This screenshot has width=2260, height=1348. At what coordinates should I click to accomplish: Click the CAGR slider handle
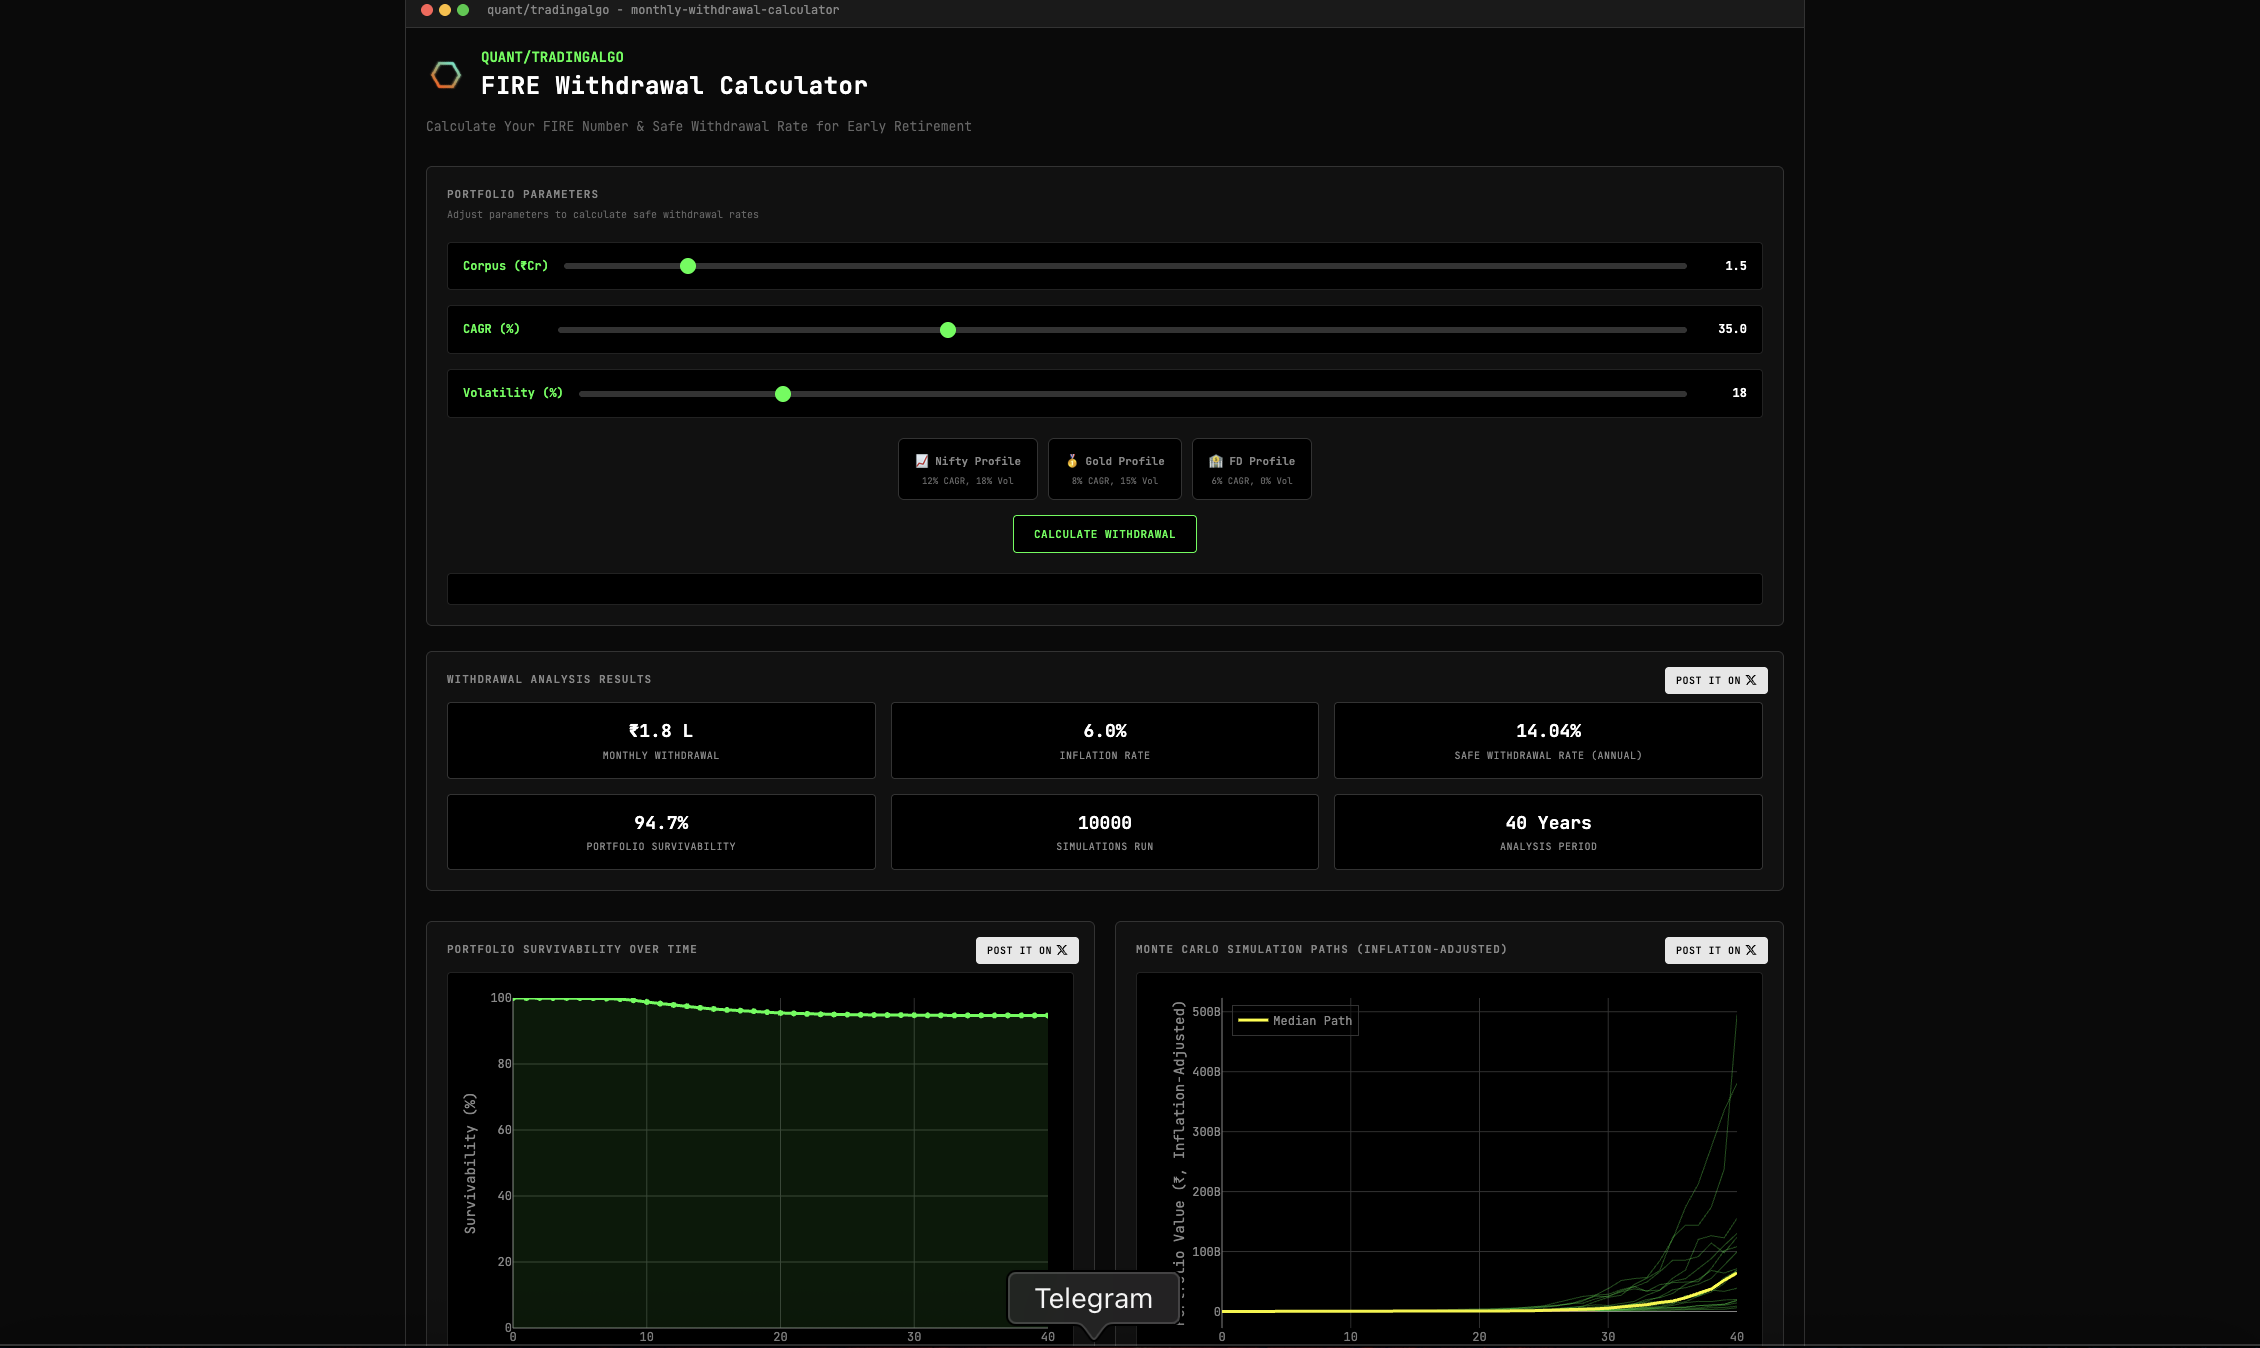(x=948, y=330)
